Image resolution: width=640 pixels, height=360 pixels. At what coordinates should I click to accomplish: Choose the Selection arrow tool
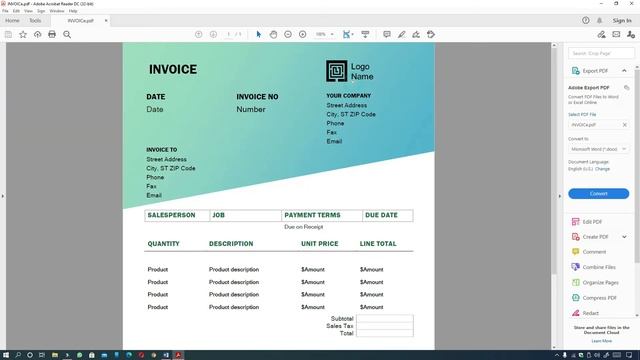point(258,35)
